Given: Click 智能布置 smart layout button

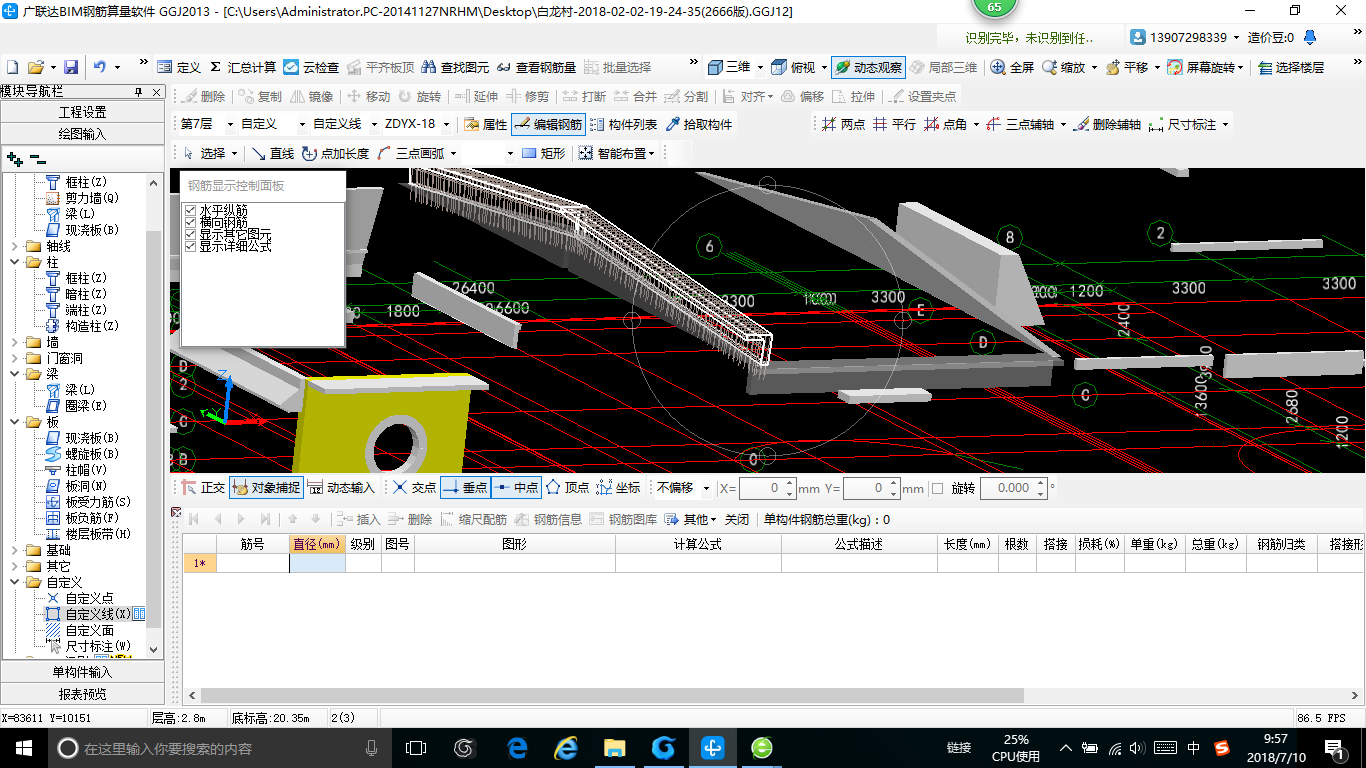Looking at the screenshot, I should click(x=617, y=153).
